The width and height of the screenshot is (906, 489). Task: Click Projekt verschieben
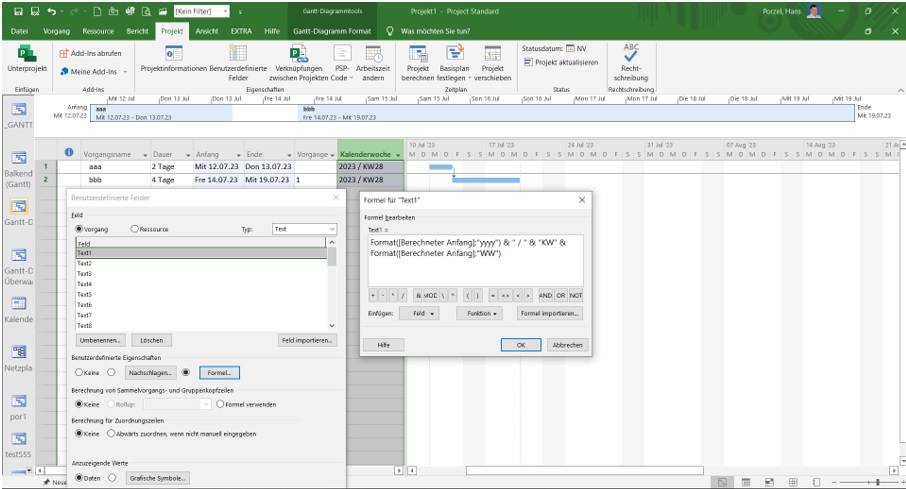[x=492, y=64]
